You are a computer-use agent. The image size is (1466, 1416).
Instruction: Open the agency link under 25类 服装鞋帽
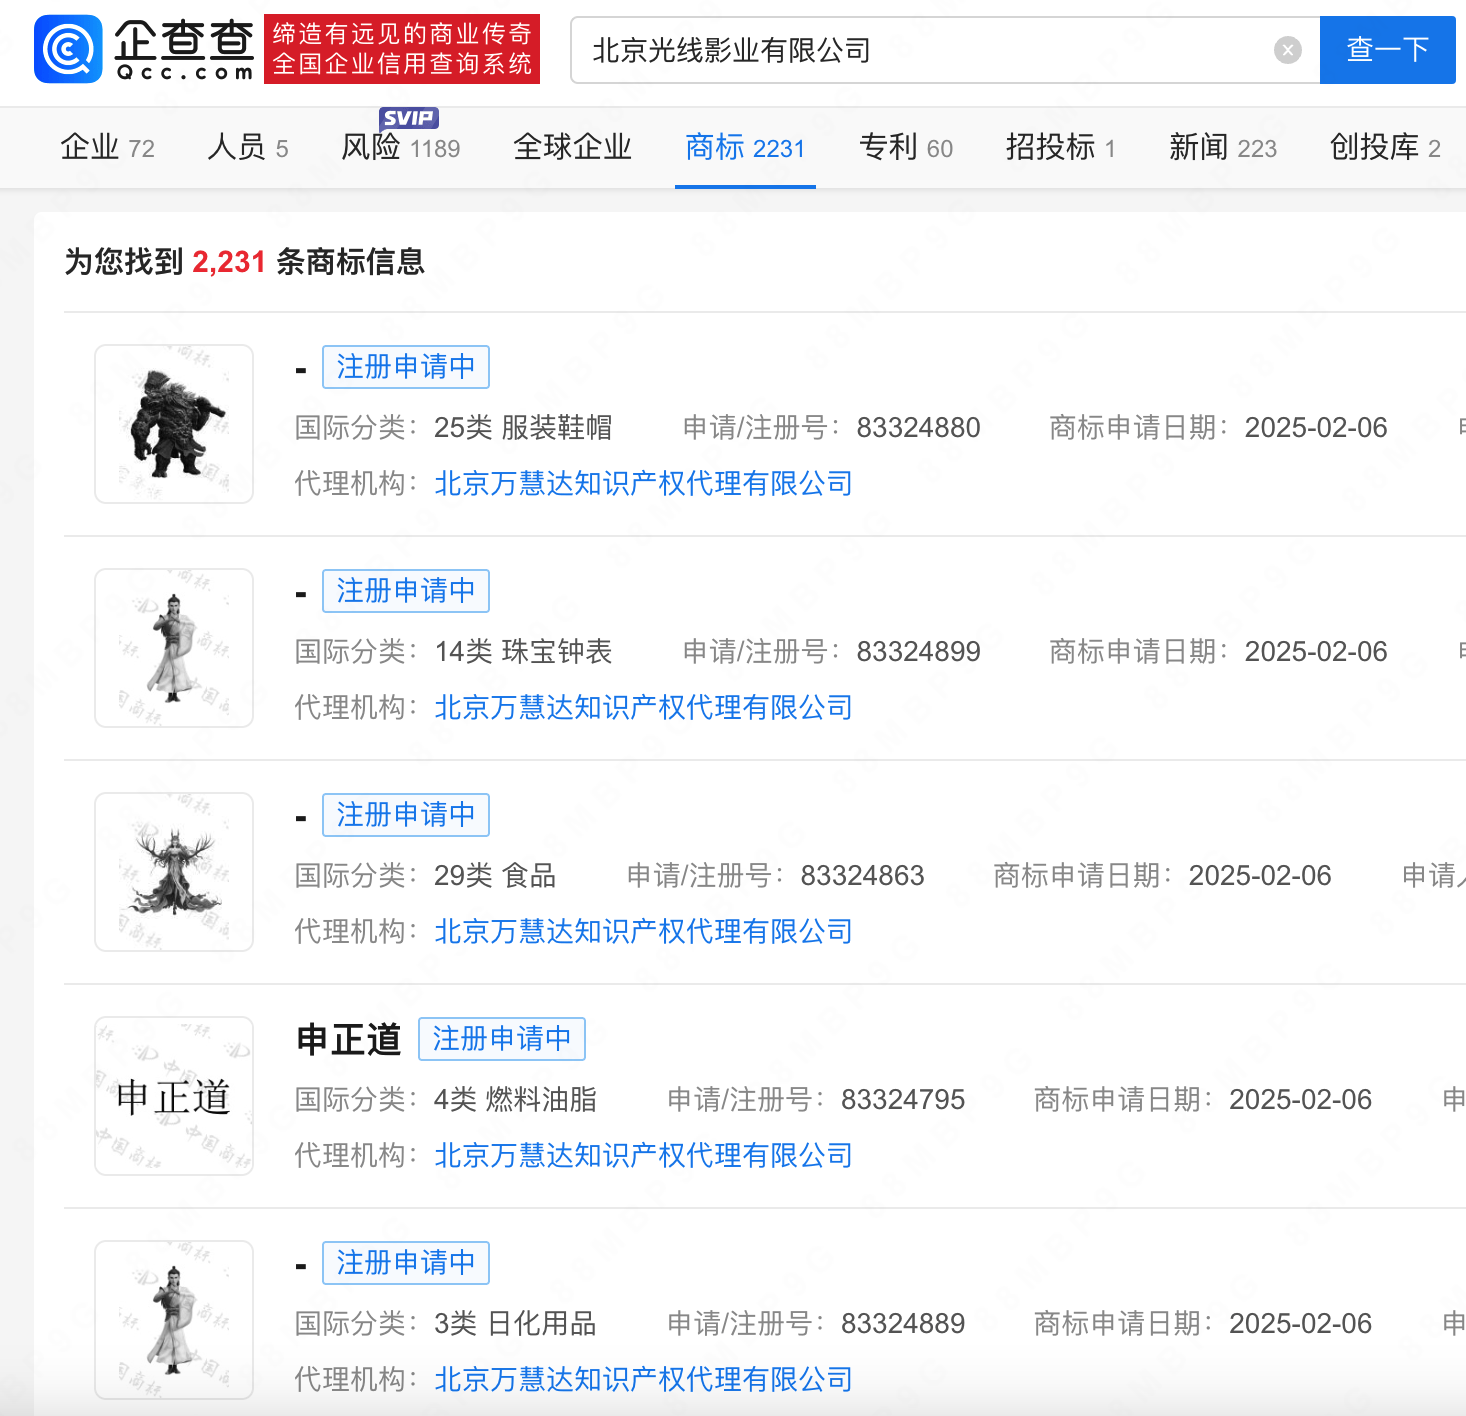click(643, 484)
